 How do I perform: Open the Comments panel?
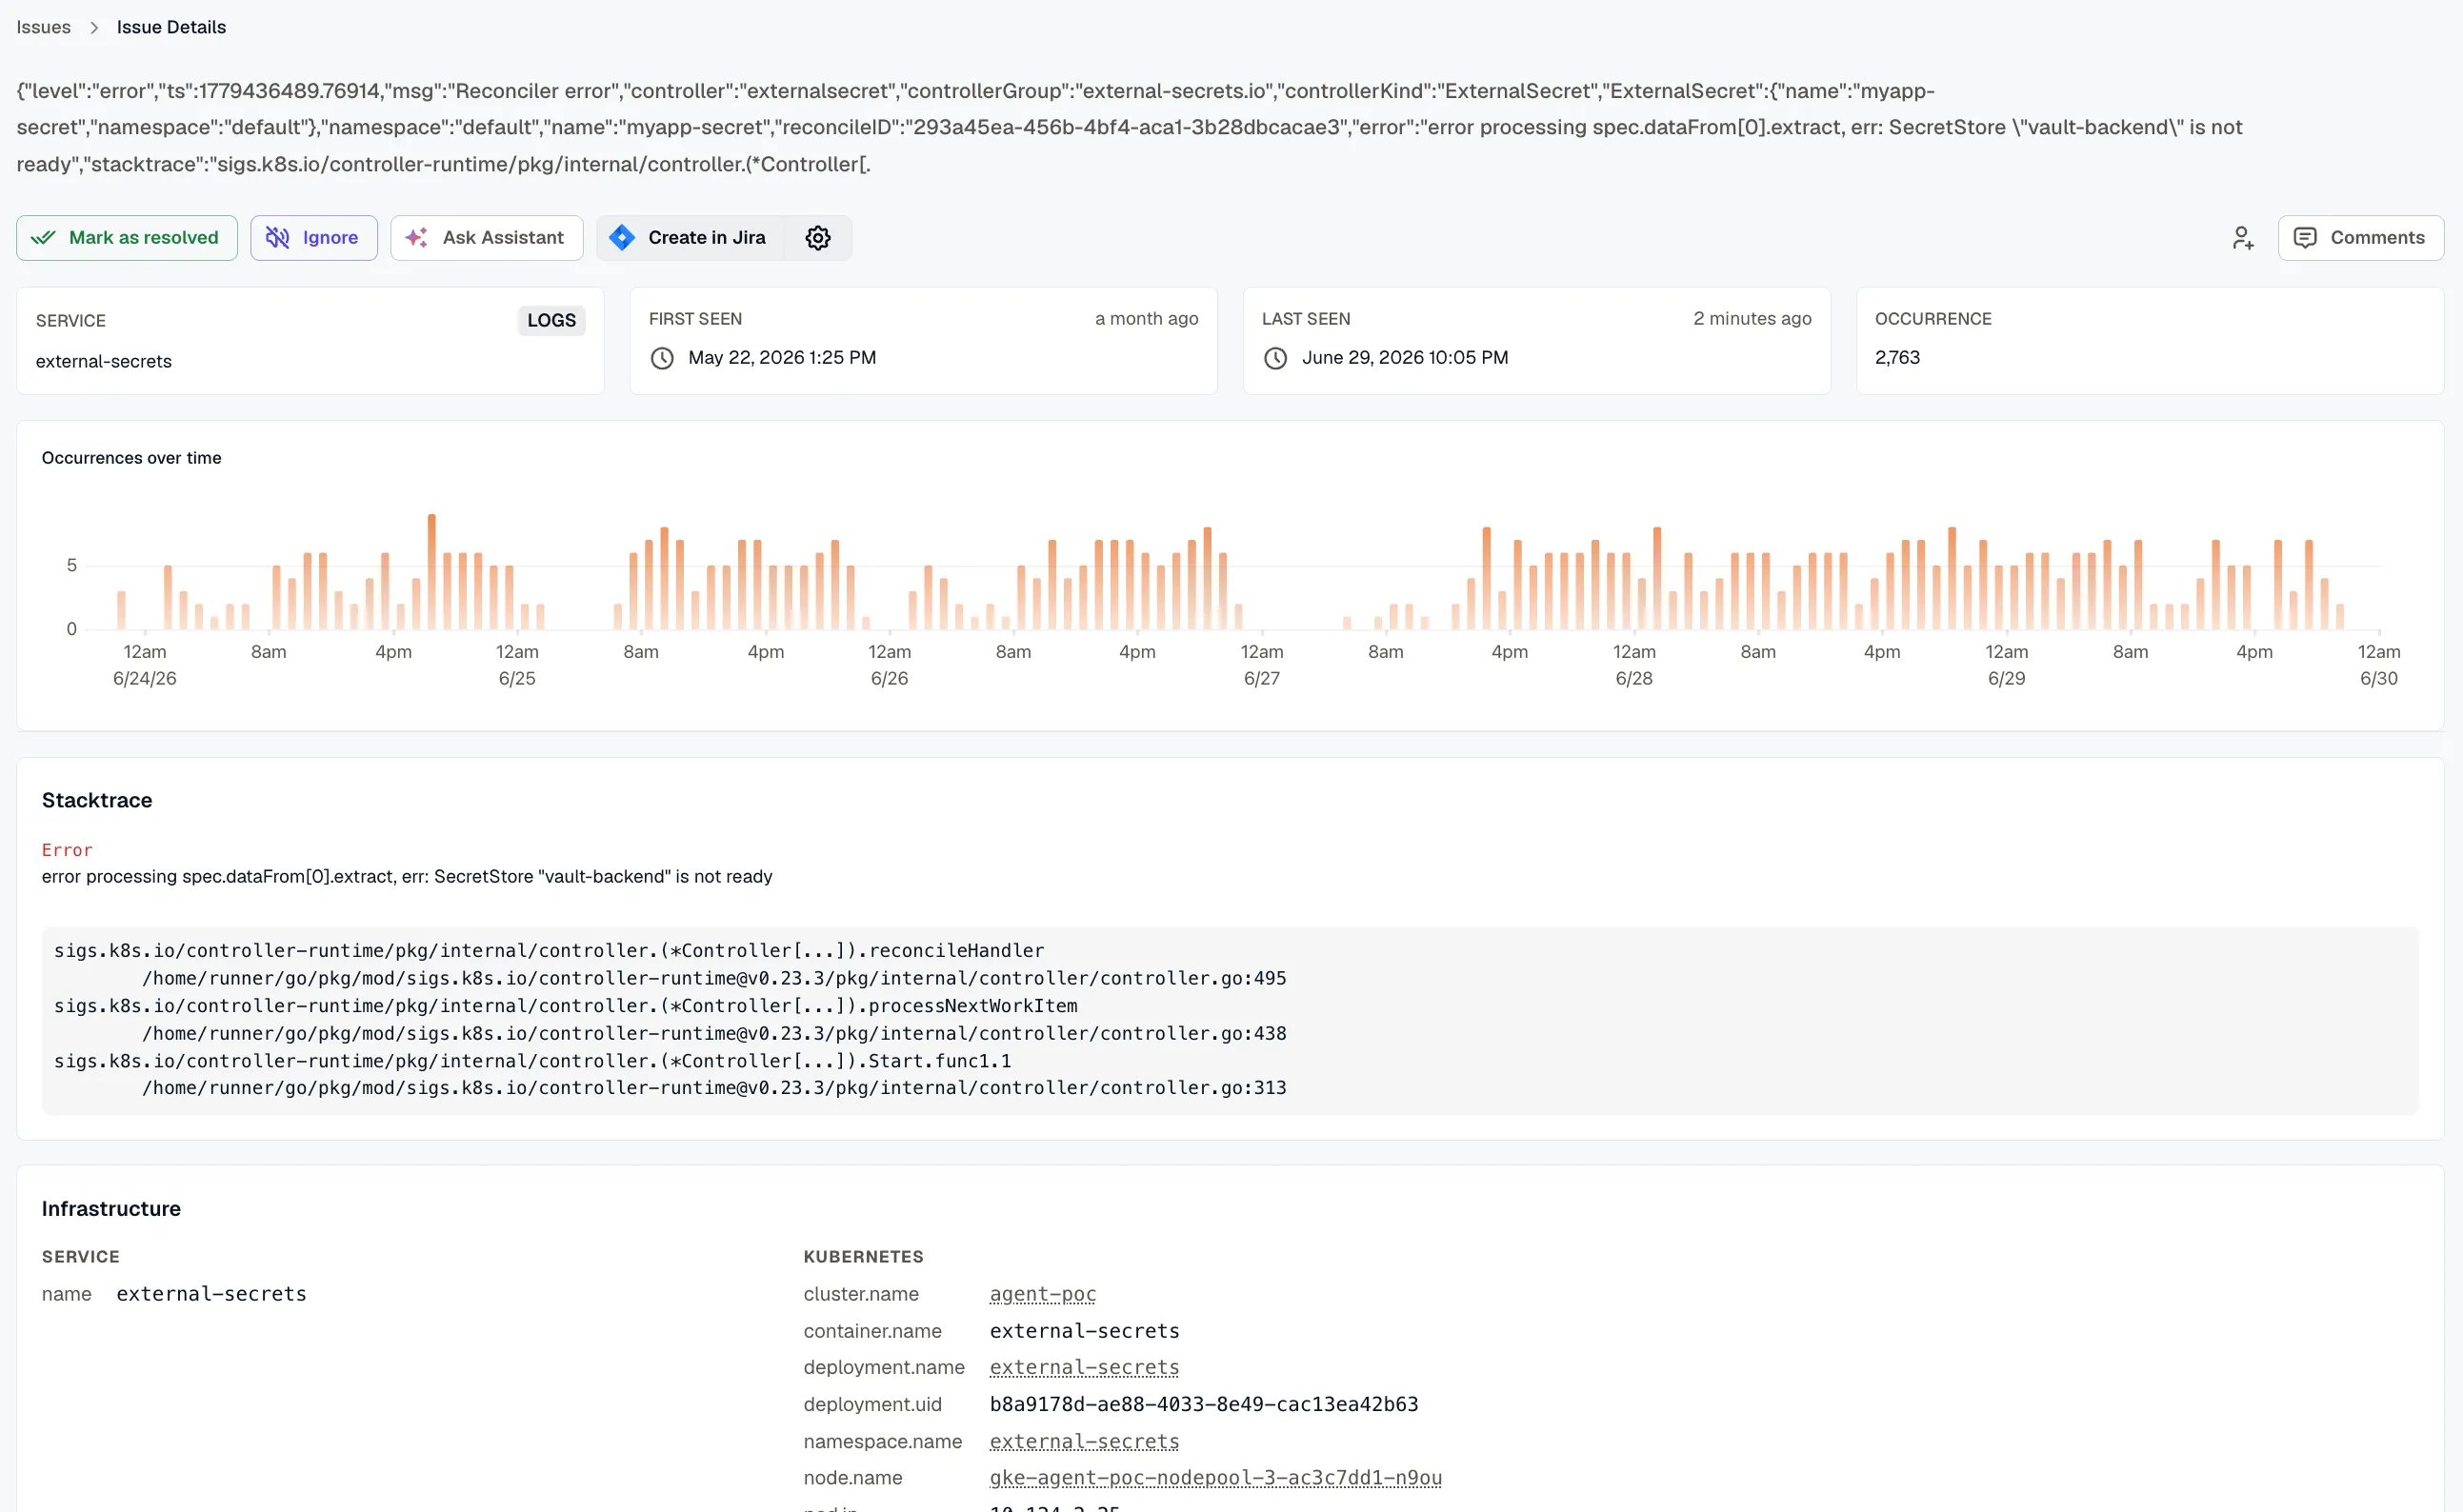point(2361,238)
